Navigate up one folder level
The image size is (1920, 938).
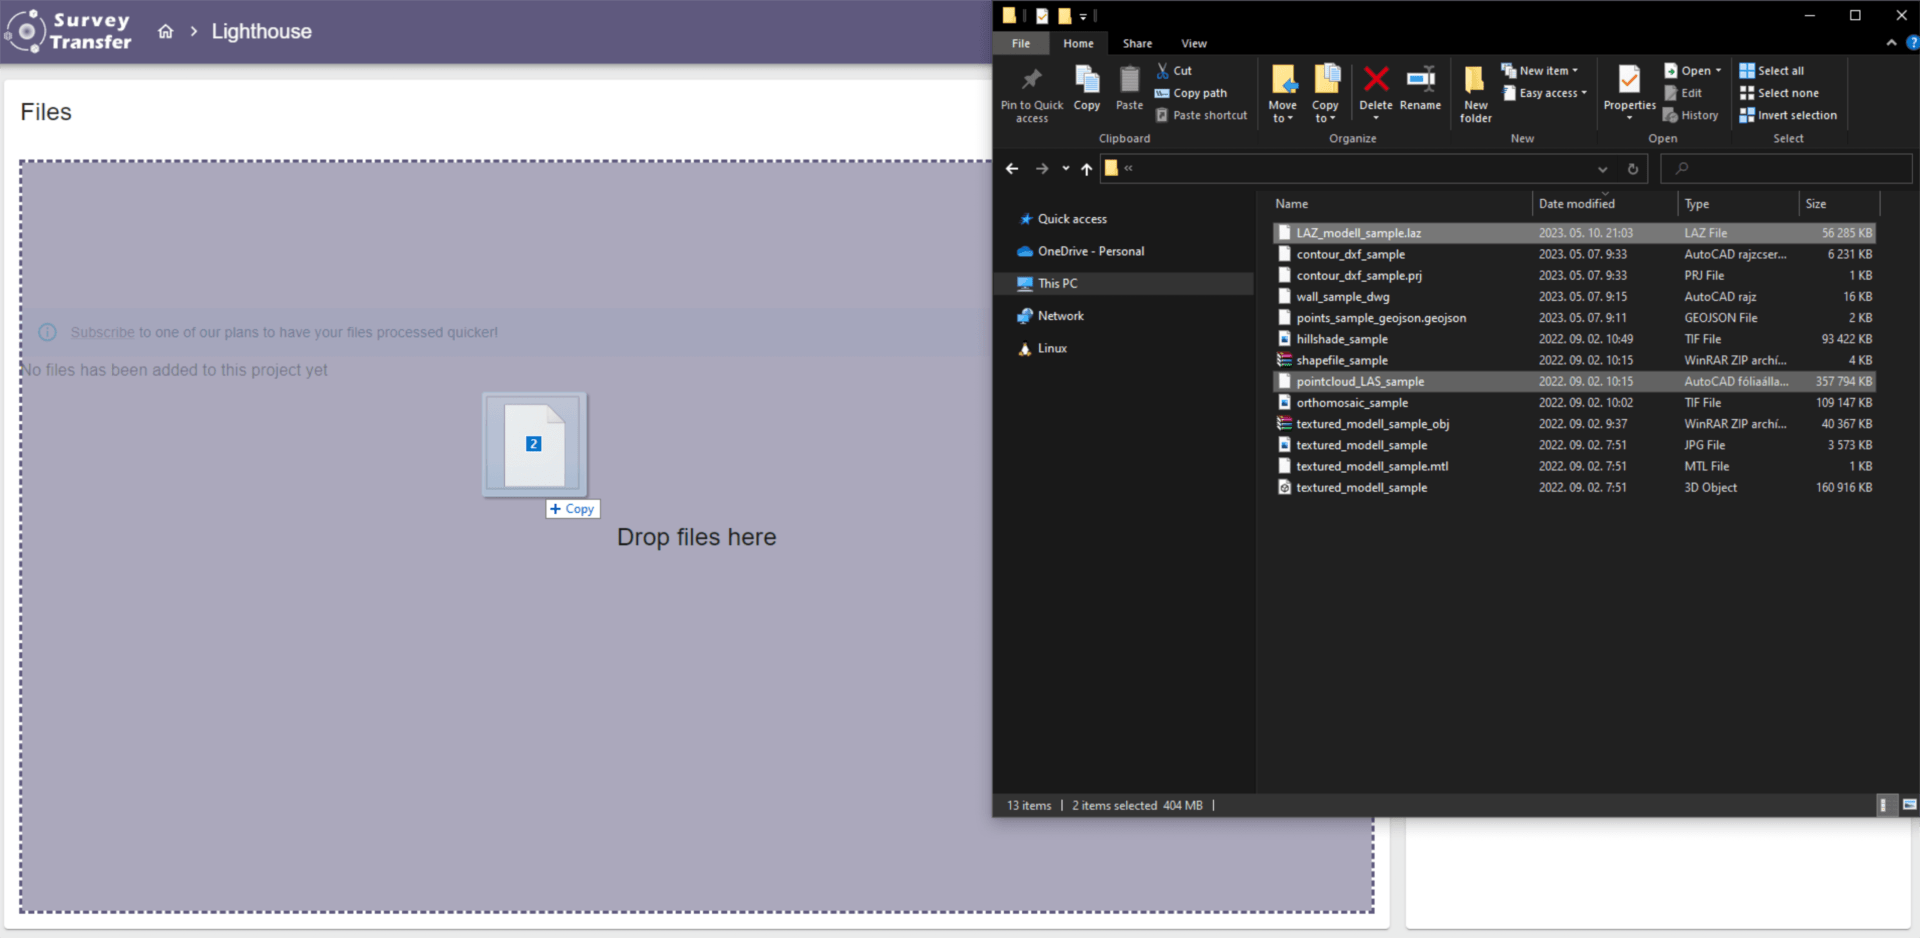click(x=1087, y=169)
